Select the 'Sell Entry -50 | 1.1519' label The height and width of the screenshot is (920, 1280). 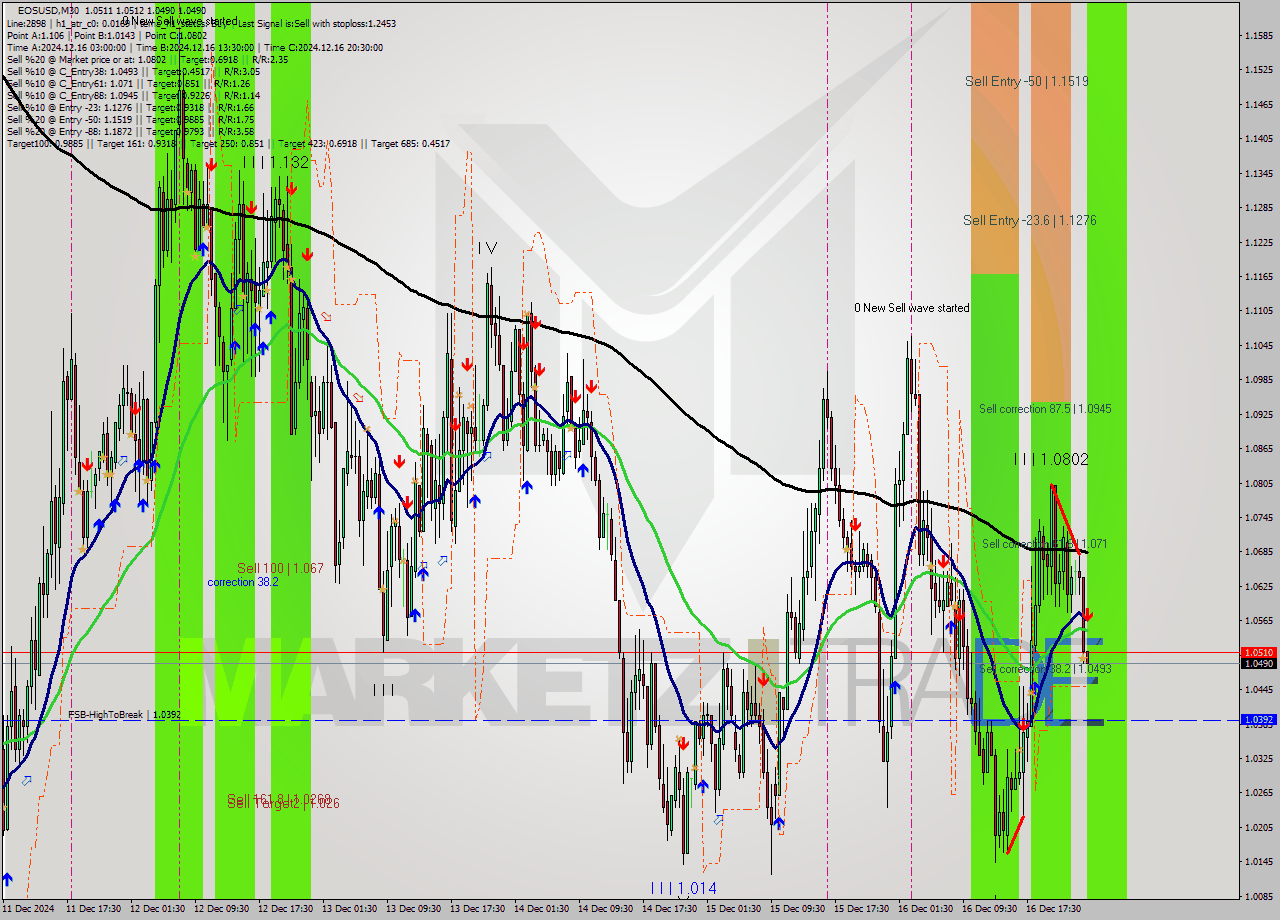pyautogui.click(x=1027, y=81)
